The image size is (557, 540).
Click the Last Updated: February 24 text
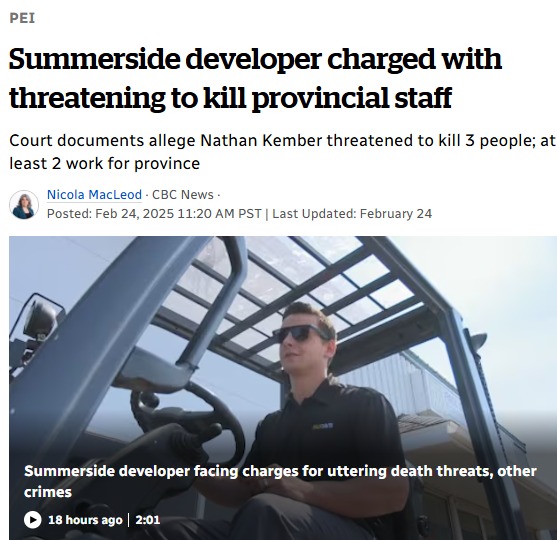pos(352,214)
